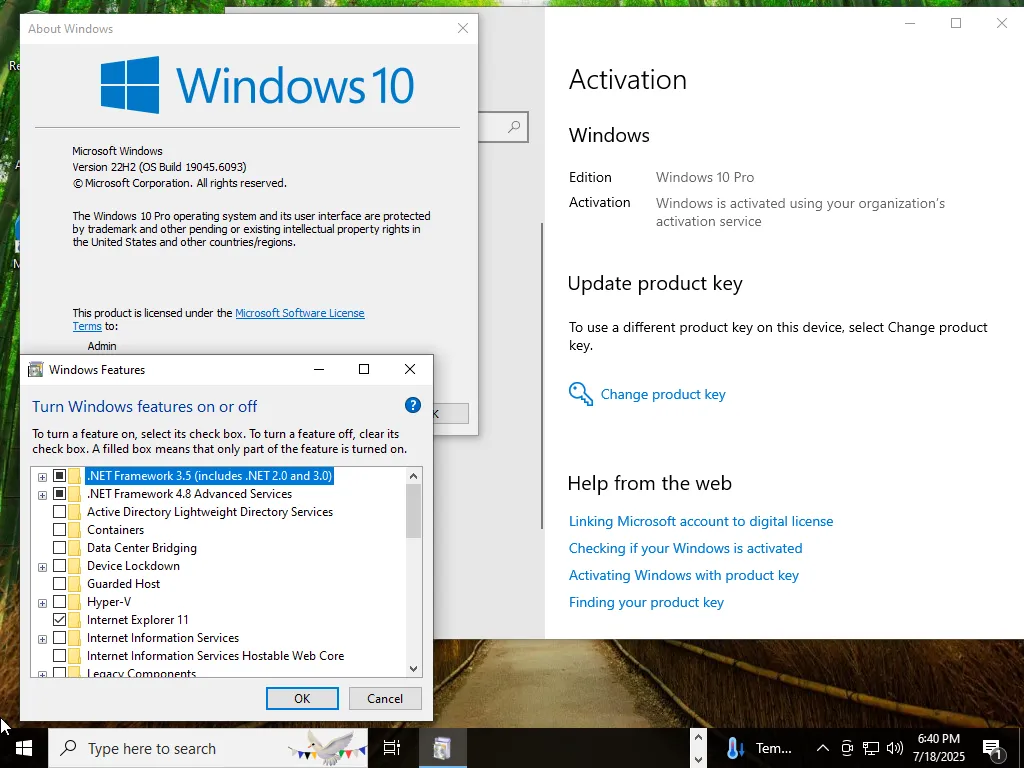This screenshot has width=1024, height=768.
Task: Click the .NET Framework 3.5 folder icon
Action: tap(75, 475)
